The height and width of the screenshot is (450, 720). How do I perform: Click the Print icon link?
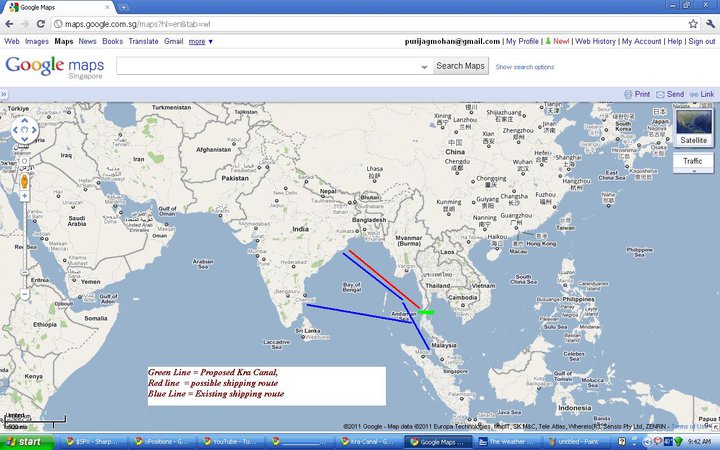click(x=637, y=94)
